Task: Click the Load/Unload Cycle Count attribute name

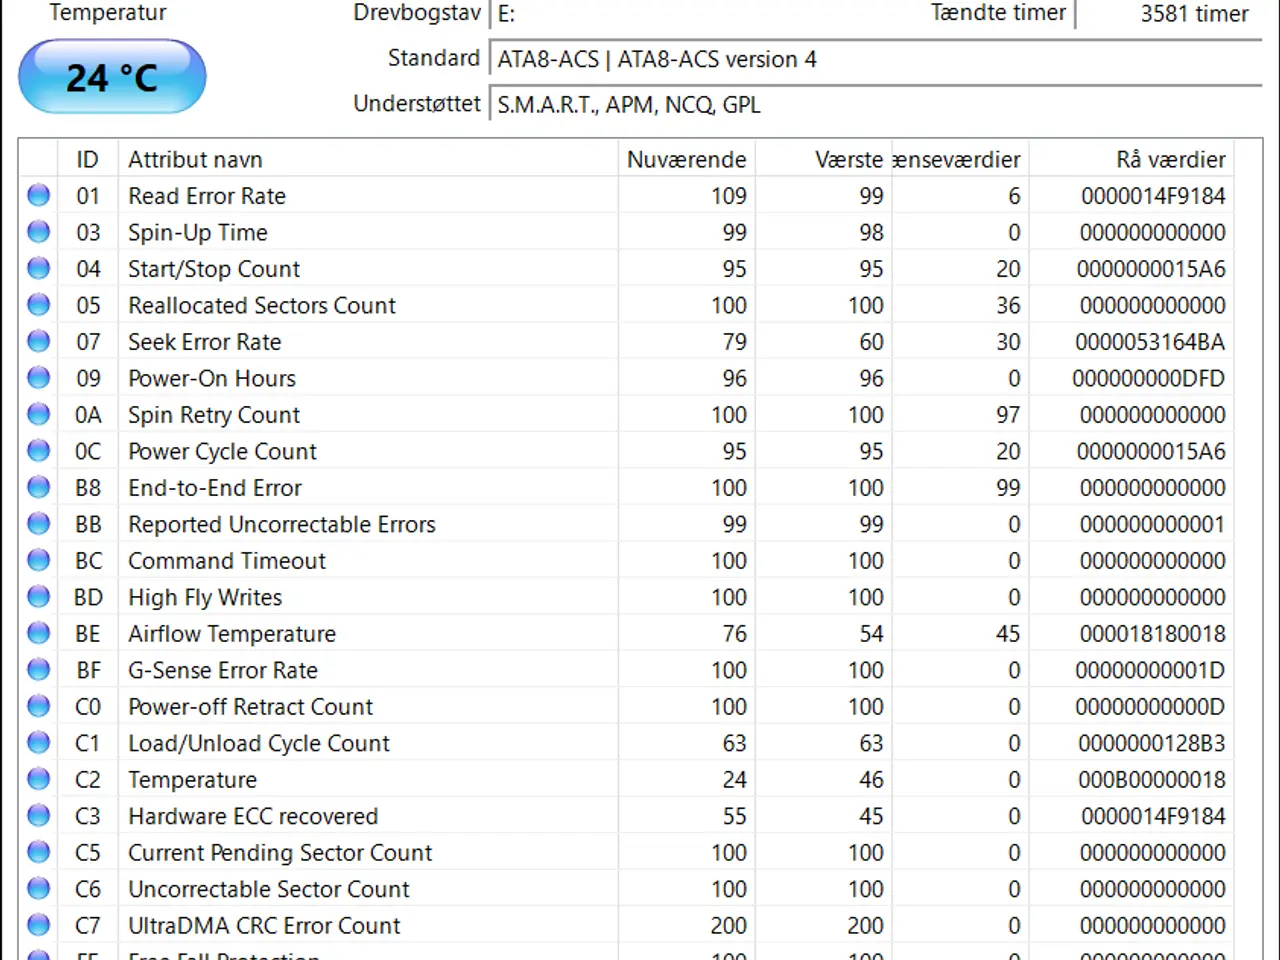Action: pyautogui.click(x=259, y=743)
